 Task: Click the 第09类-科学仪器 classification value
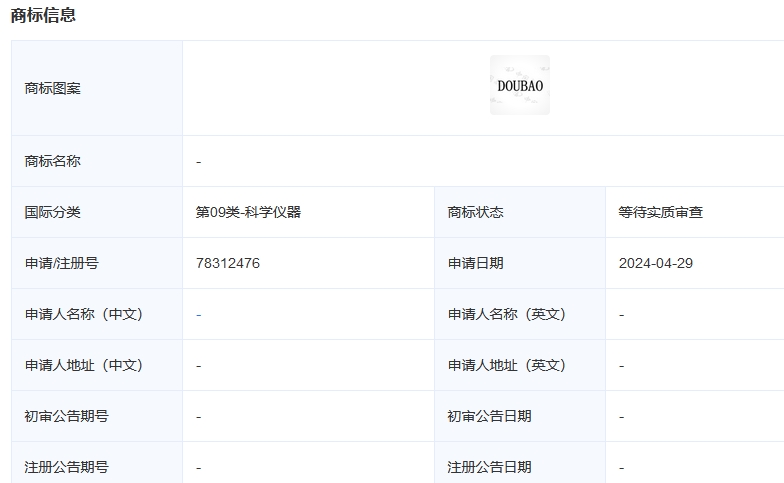pyautogui.click(x=248, y=212)
